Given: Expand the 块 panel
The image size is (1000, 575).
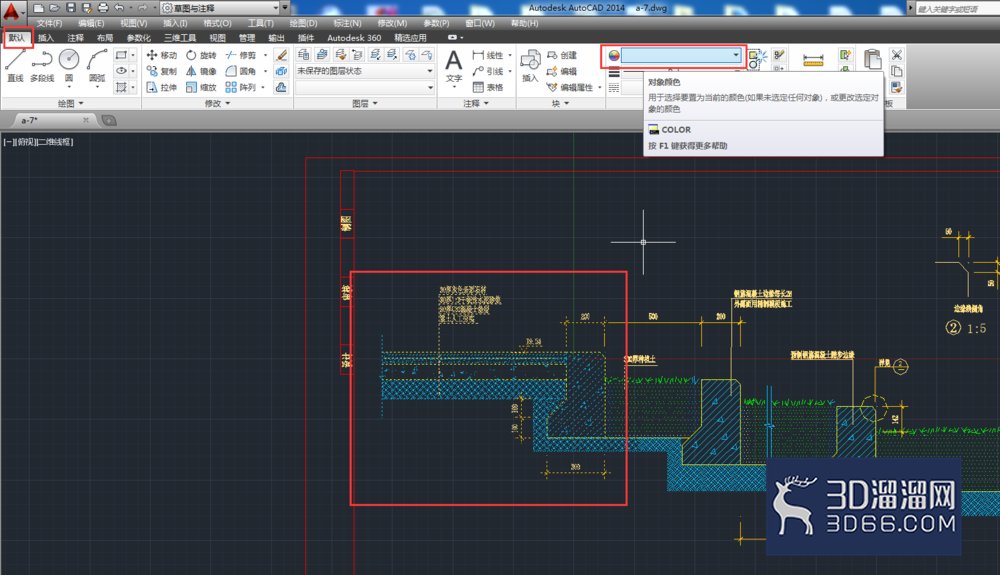Looking at the screenshot, I should pos(560,103).
